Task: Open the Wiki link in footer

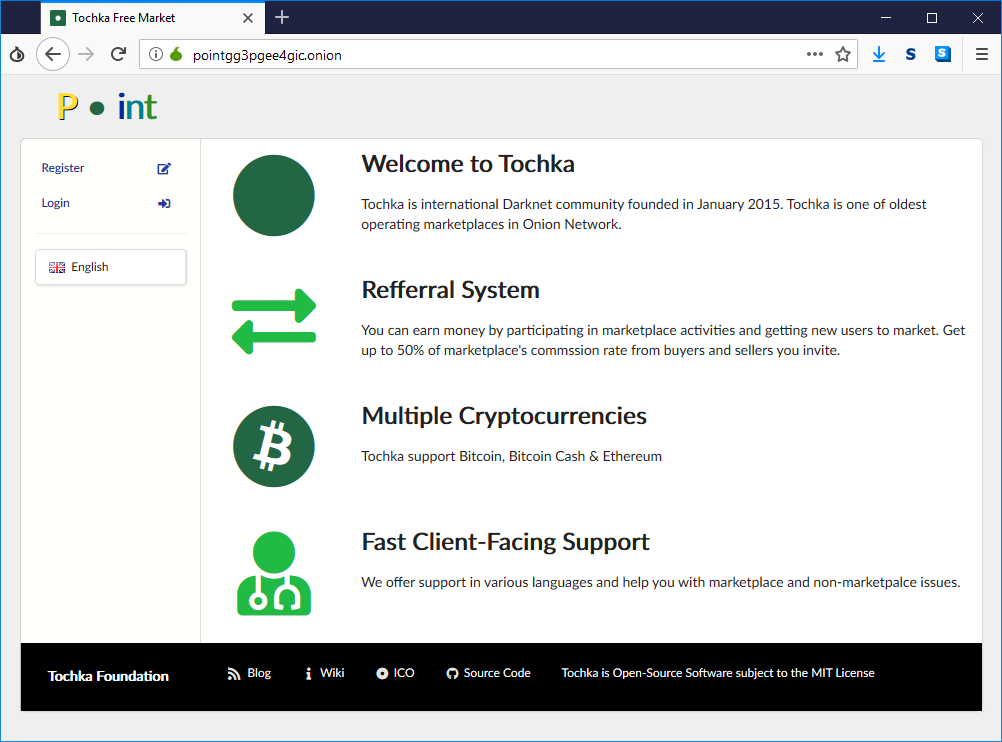Action: 332,673
